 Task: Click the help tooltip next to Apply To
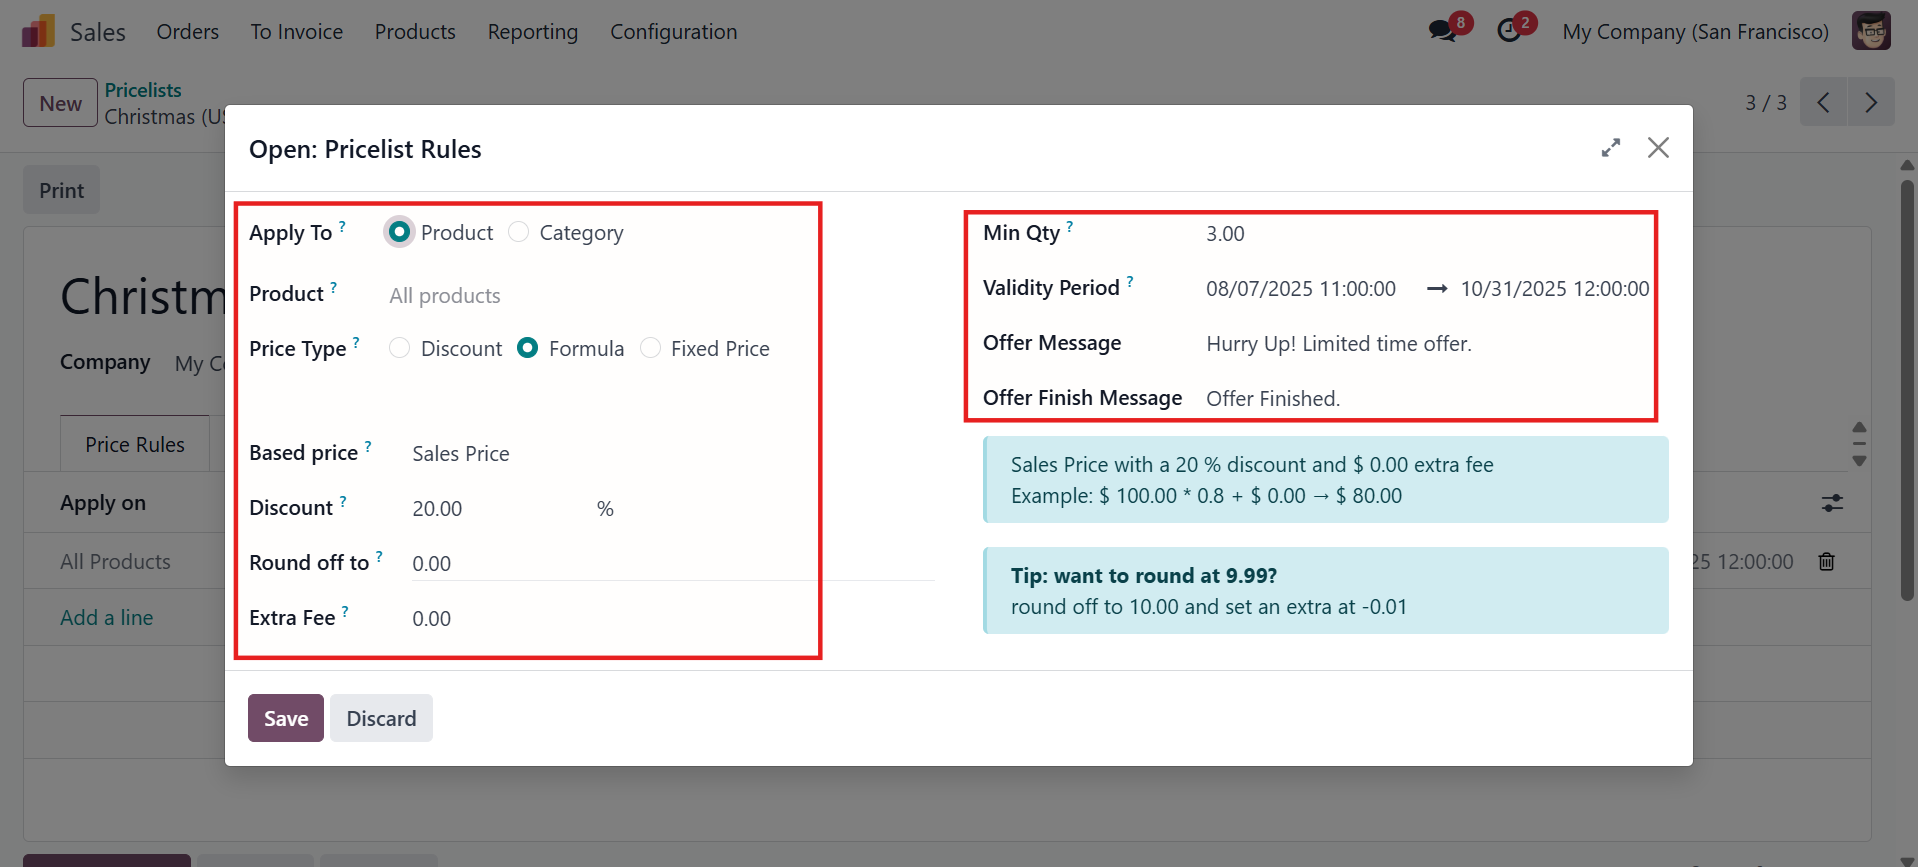tap(342, 226)
